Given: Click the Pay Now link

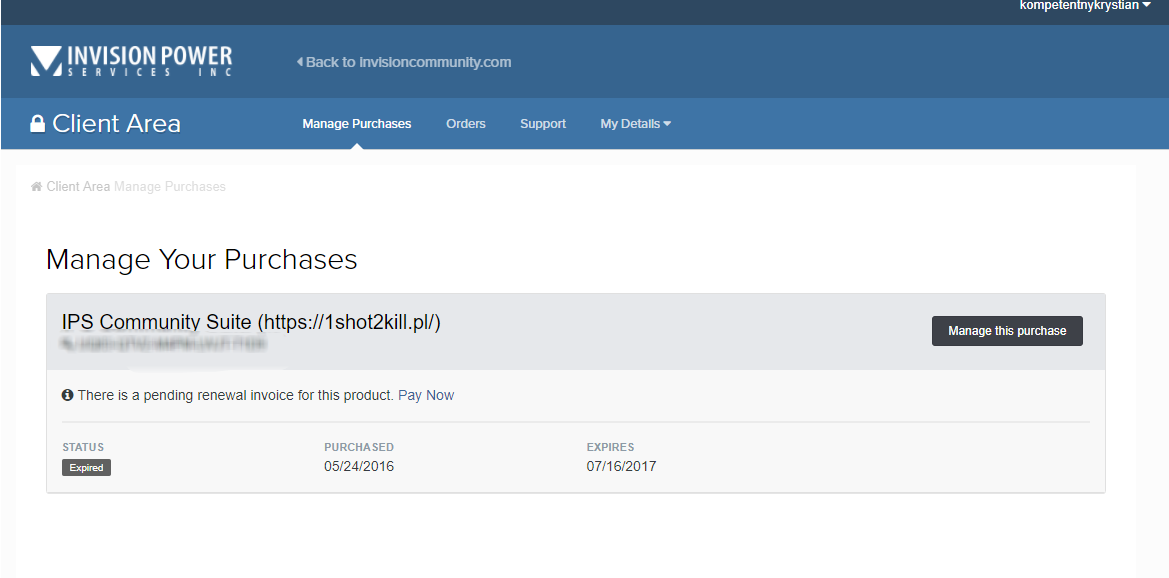Looking at the screenshot, I should (426, 396).
